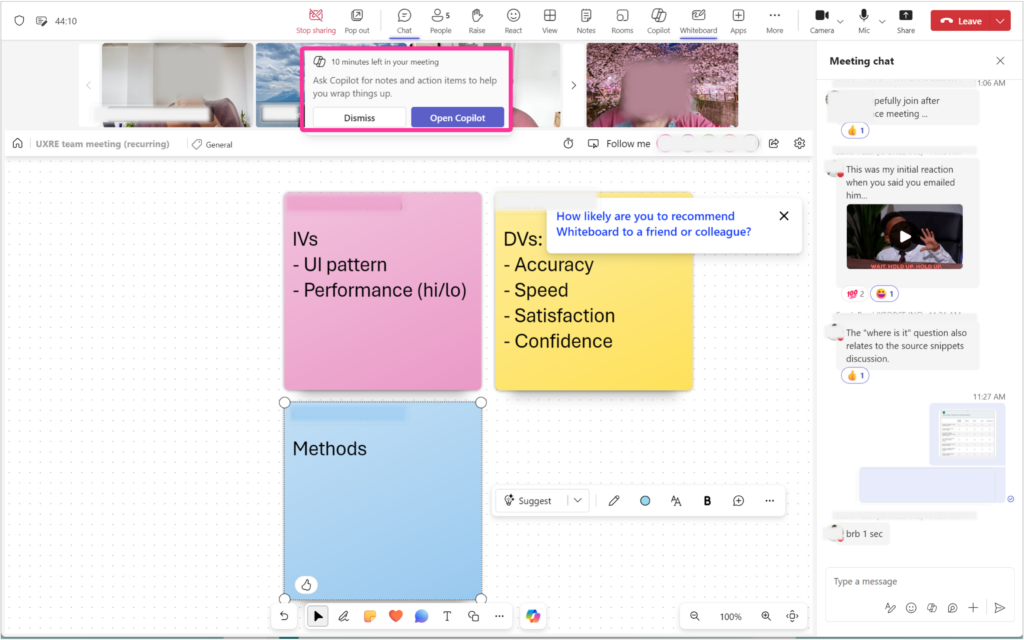Toggle bold text on the sticky note
Image resolution: width=1024 pixels, height=640 pixels.
tap(707, 501)
